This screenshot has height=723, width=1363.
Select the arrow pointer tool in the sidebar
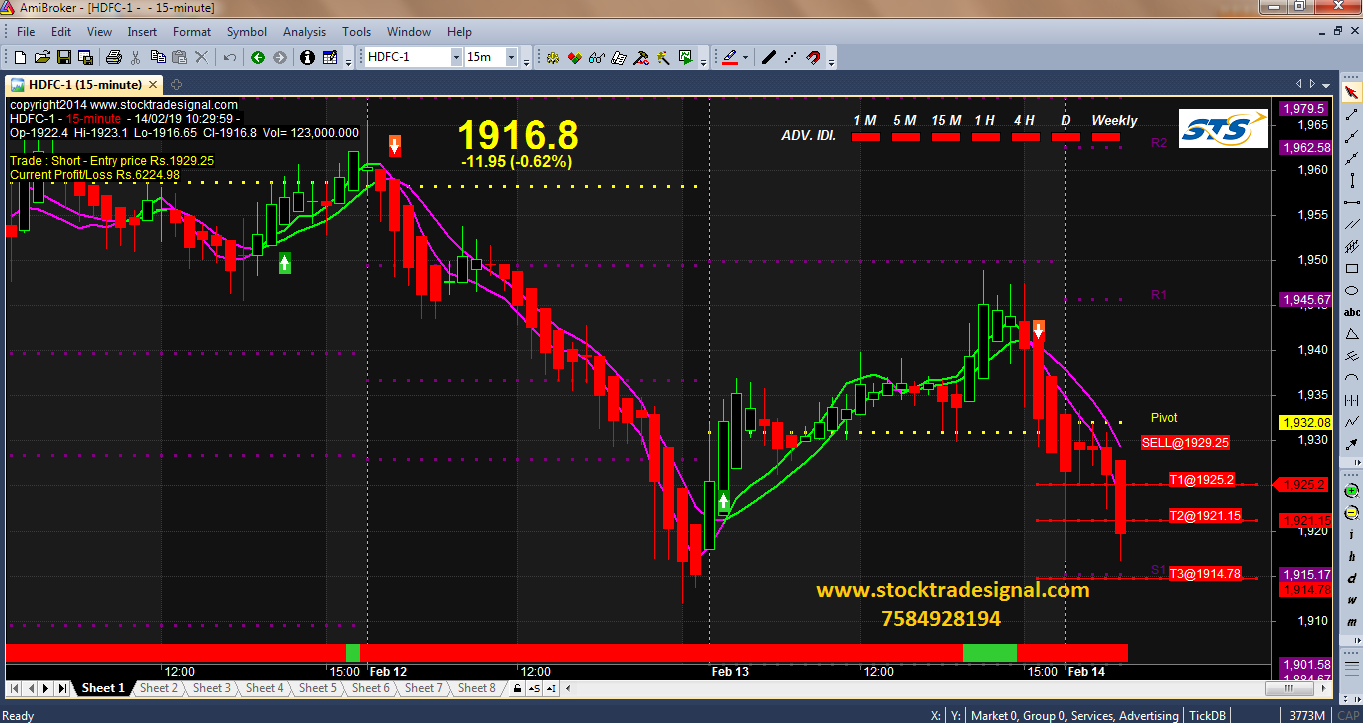pyautogui.click(x=1352, y=93)
